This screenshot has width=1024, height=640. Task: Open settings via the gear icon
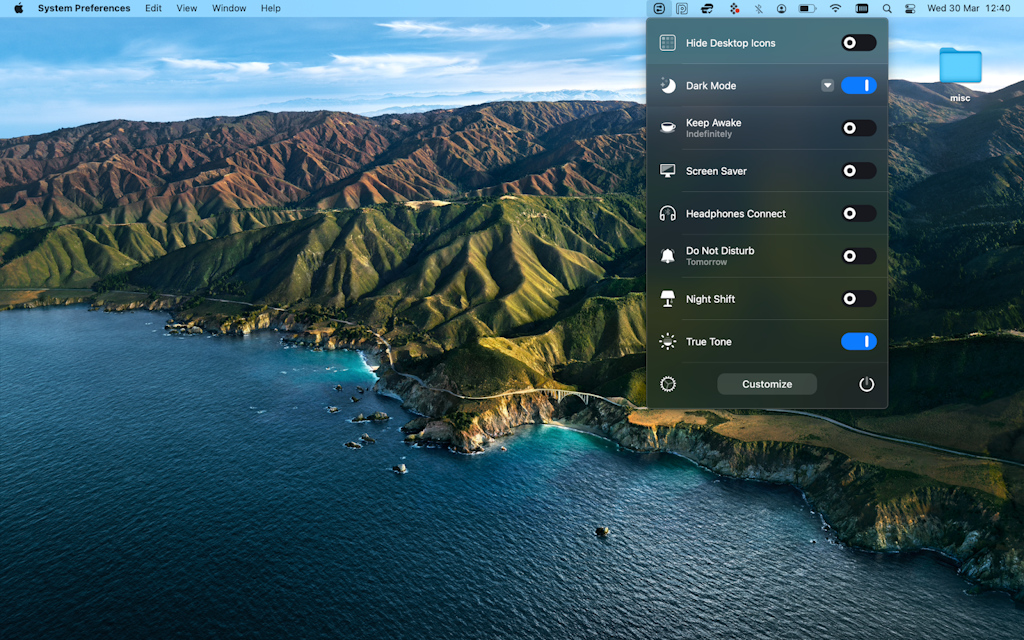point(667,383)
